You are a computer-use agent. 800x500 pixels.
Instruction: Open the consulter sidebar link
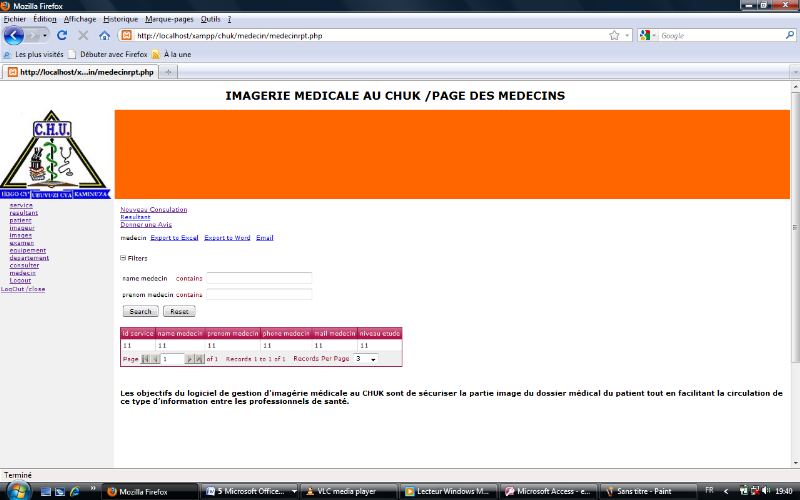pyautogui.click(x=24, y=265)
